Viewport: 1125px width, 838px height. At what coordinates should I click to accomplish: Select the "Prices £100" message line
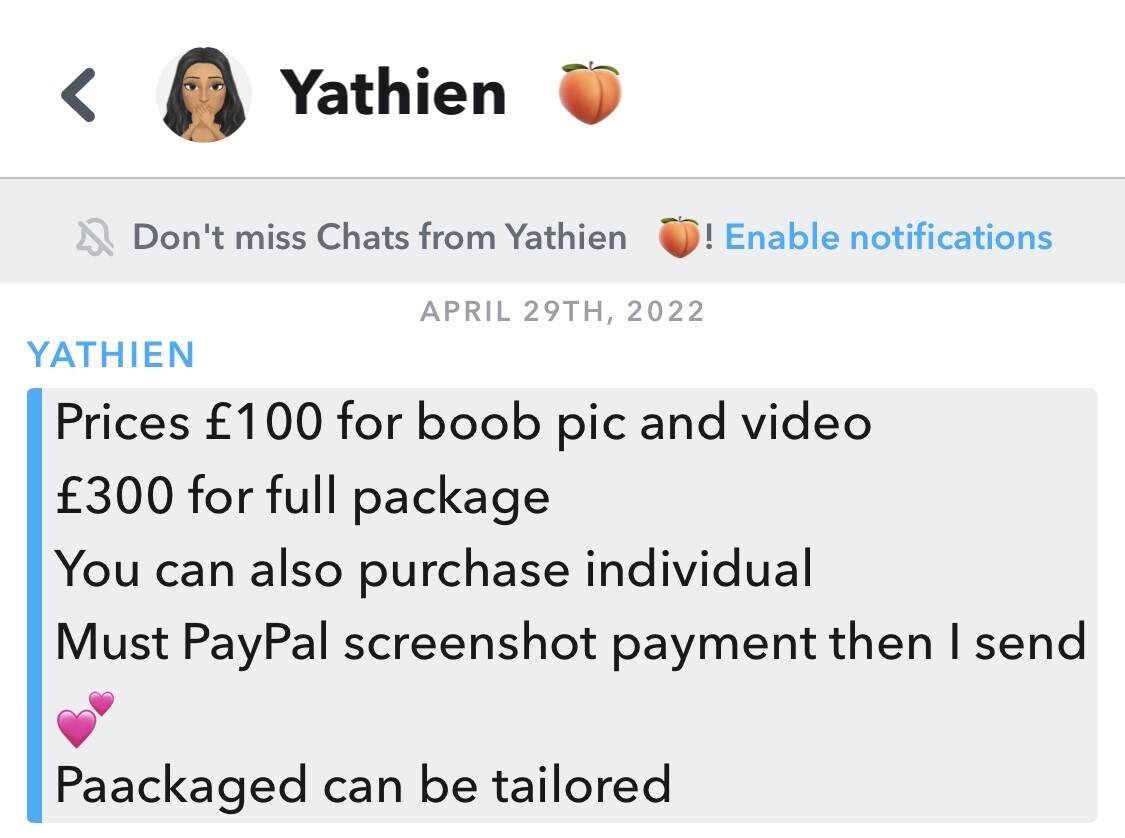(463, 422)
